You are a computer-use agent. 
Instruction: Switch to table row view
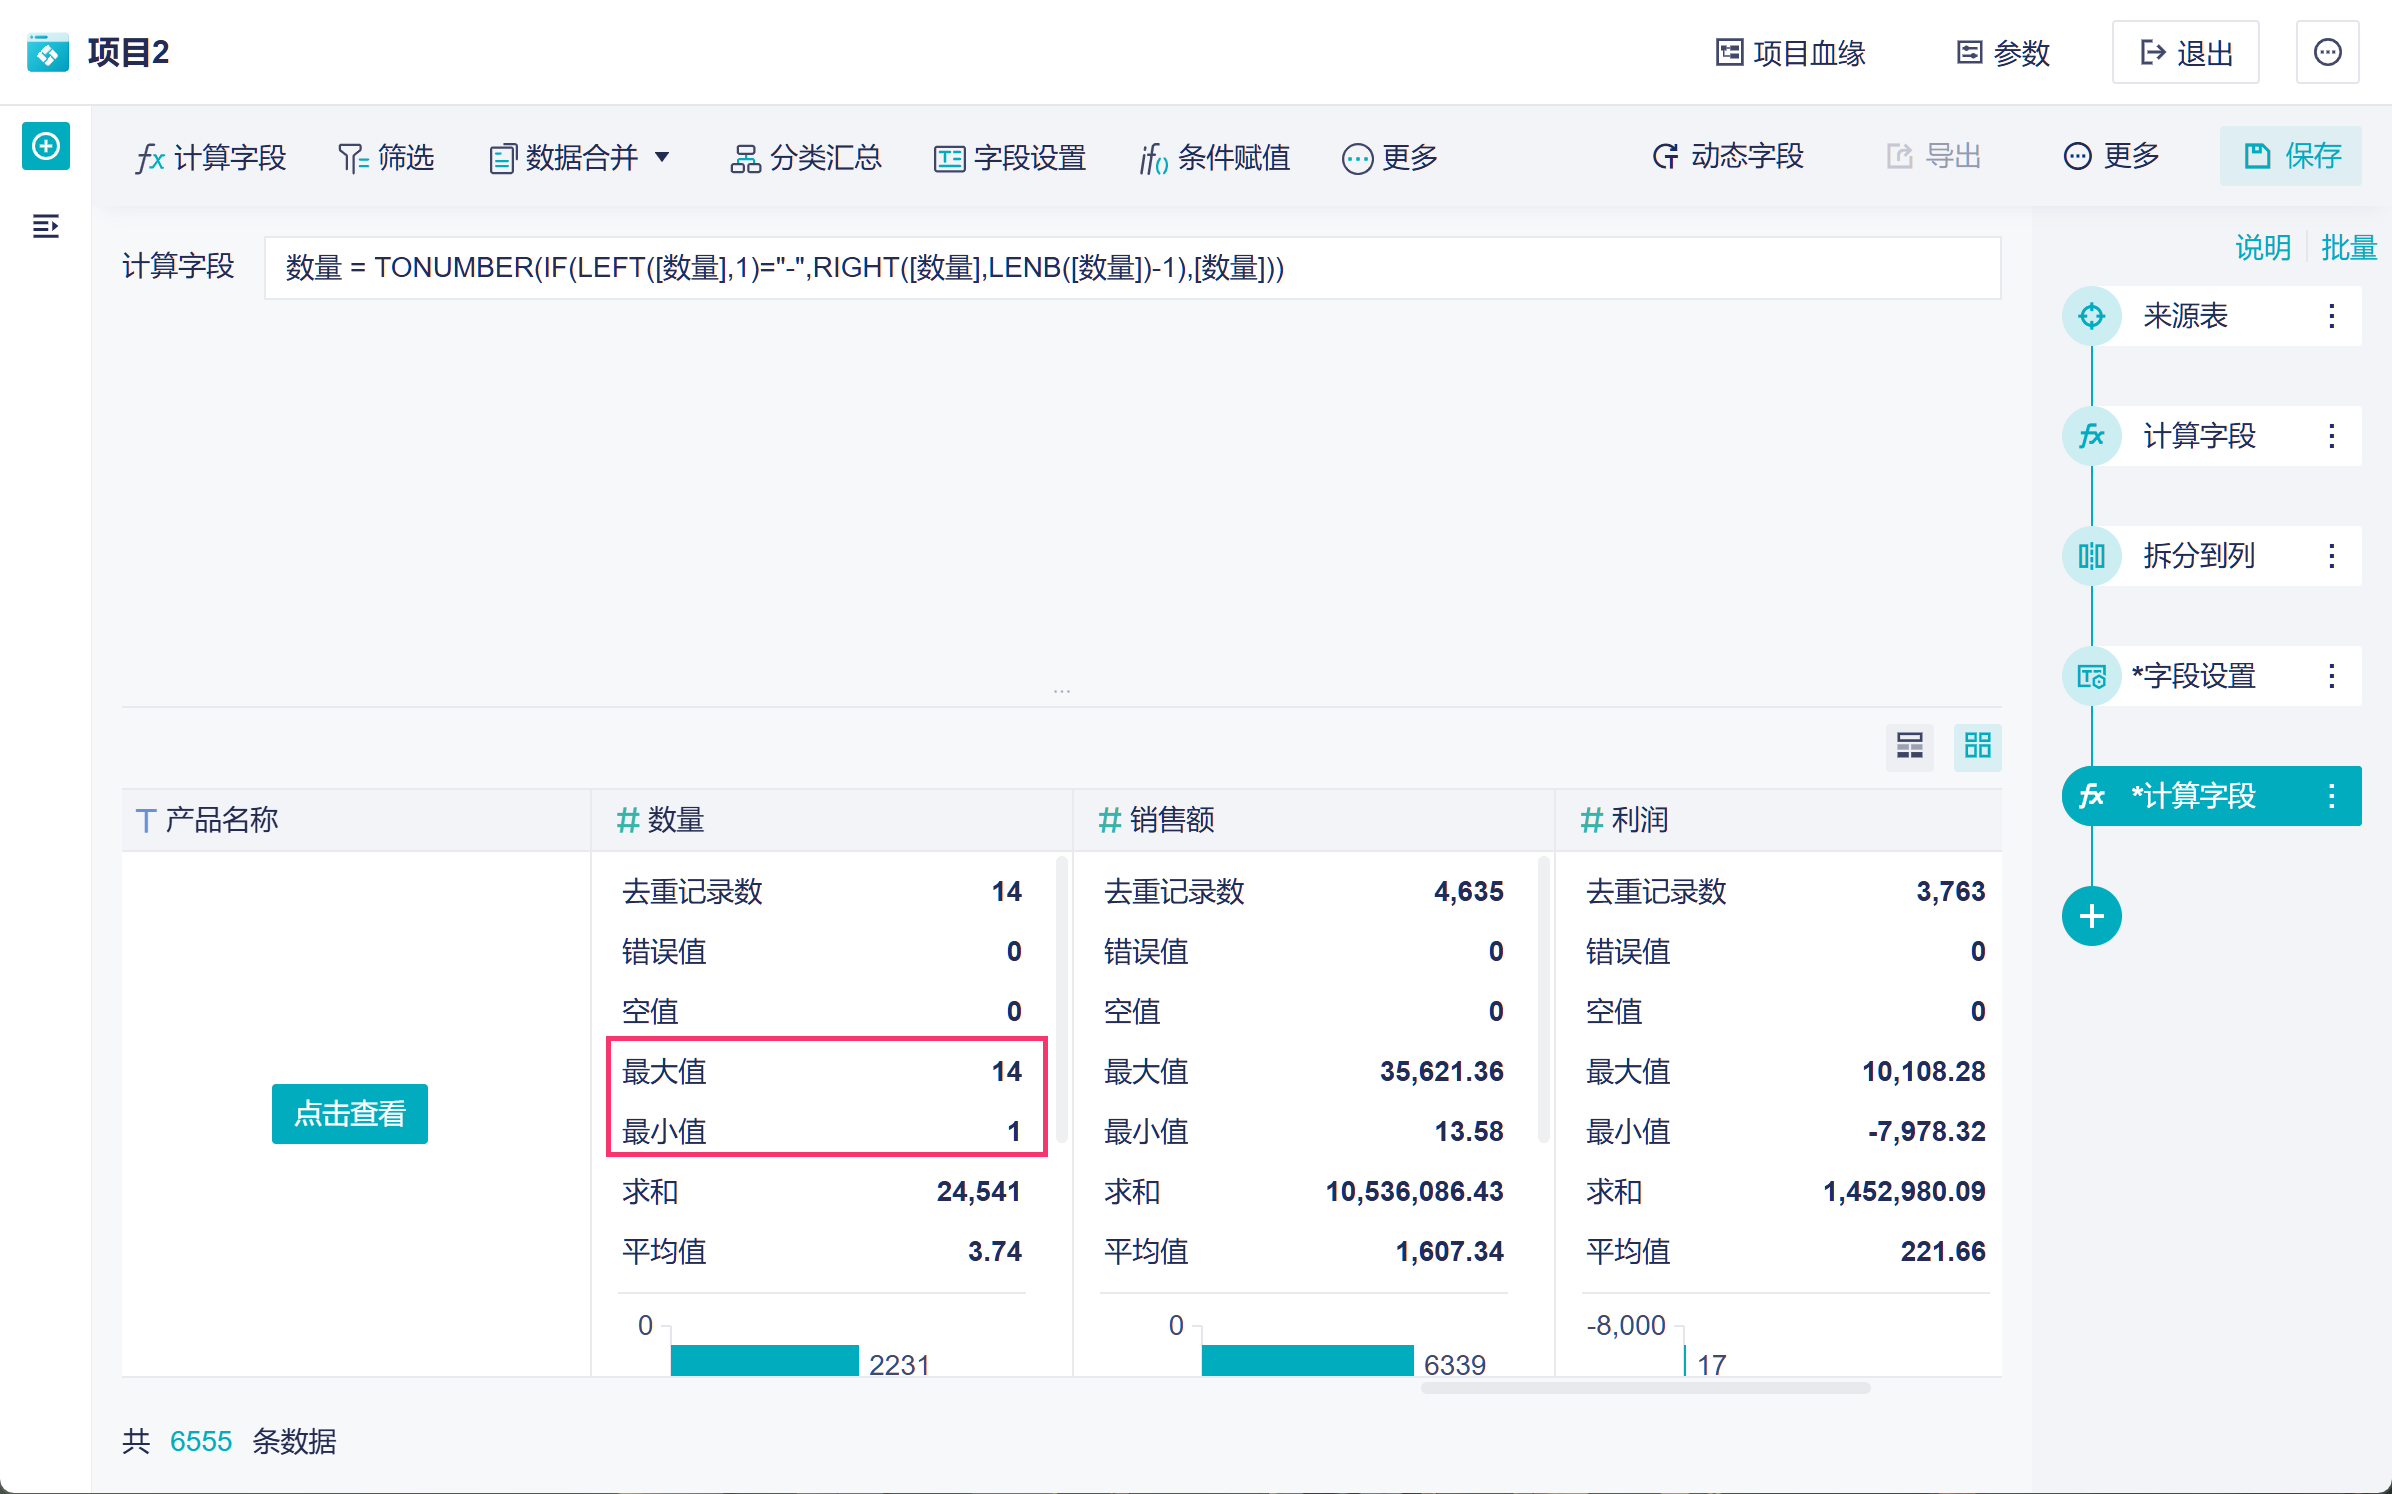1909,746
